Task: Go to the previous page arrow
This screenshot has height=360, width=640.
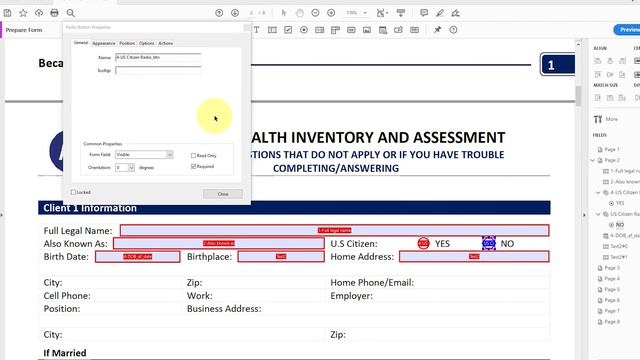Action: [x=219, y=13]
